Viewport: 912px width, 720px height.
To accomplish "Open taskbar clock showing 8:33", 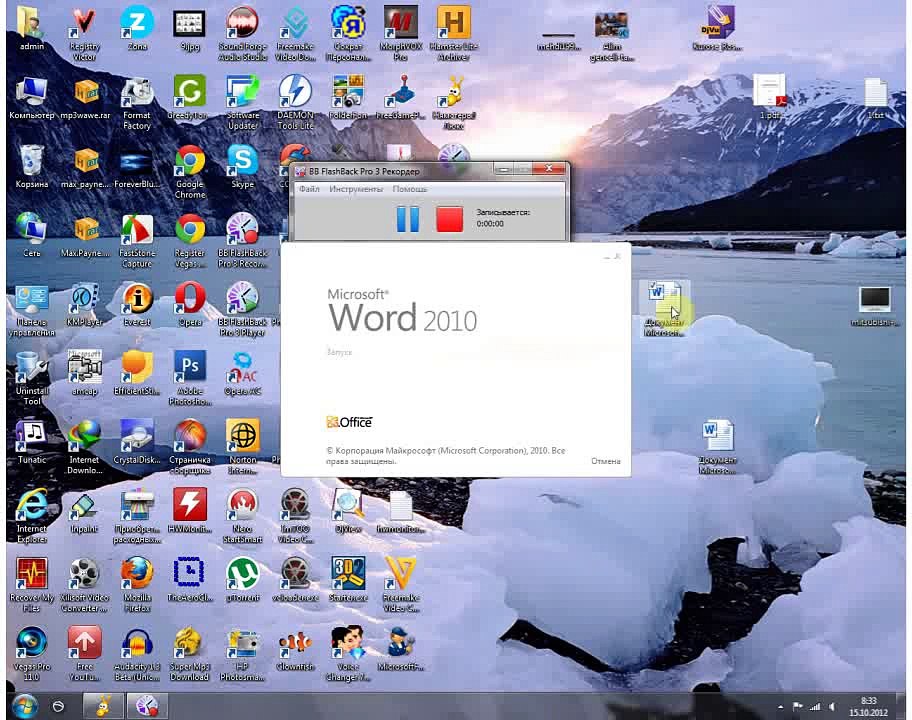I will [868, 707].
